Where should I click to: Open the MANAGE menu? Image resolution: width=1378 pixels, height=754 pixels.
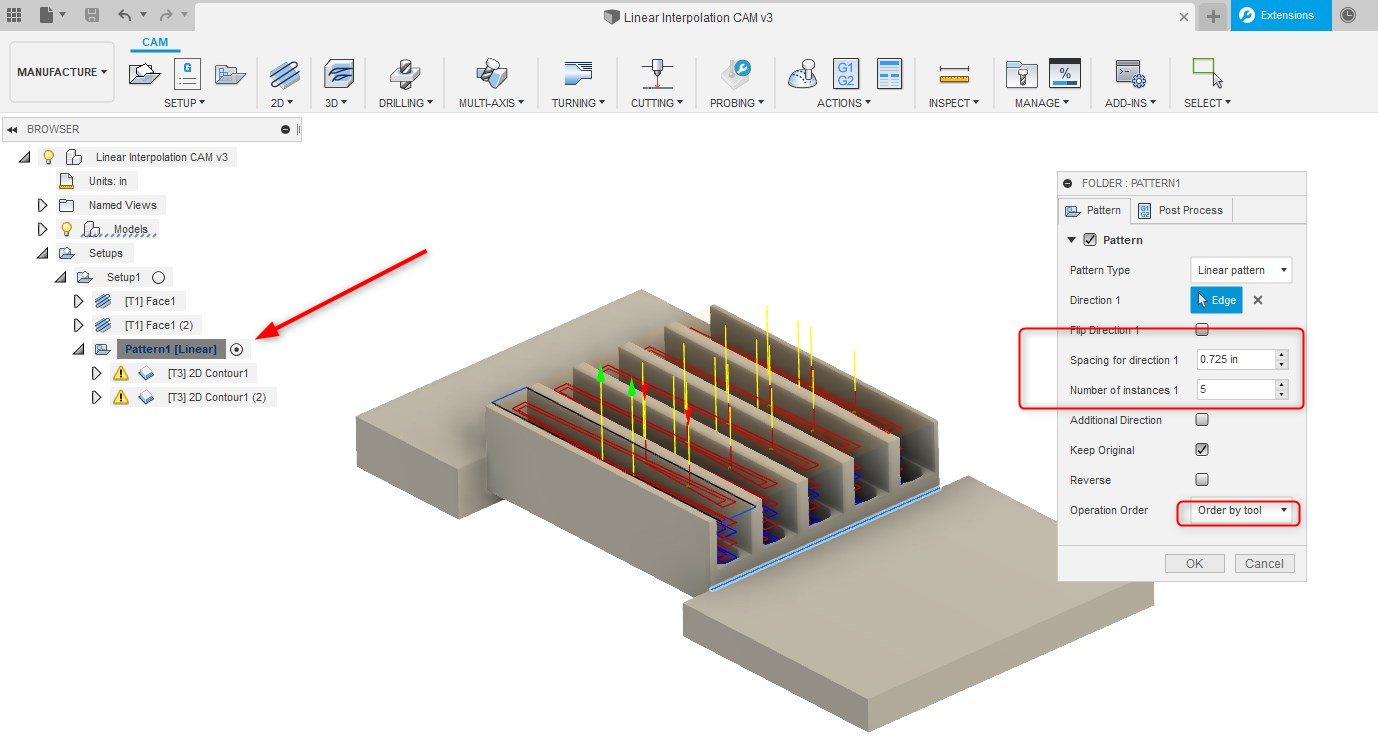coord(1043,103)
